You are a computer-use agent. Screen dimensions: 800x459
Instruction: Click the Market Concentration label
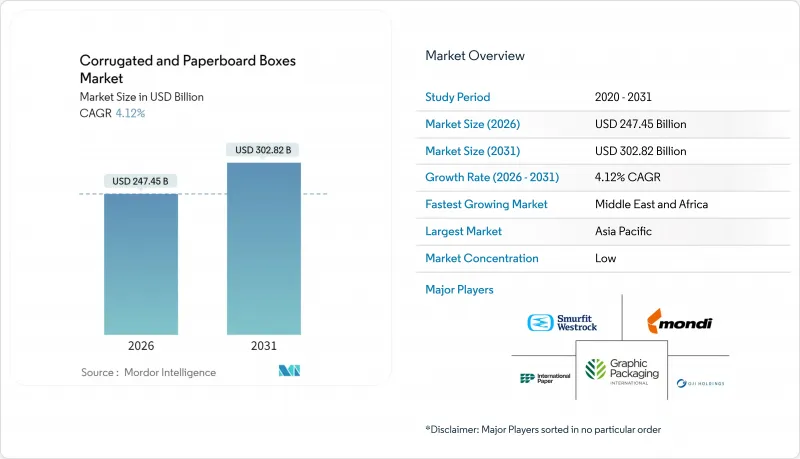pyautogui.click(x=482, y=258)
